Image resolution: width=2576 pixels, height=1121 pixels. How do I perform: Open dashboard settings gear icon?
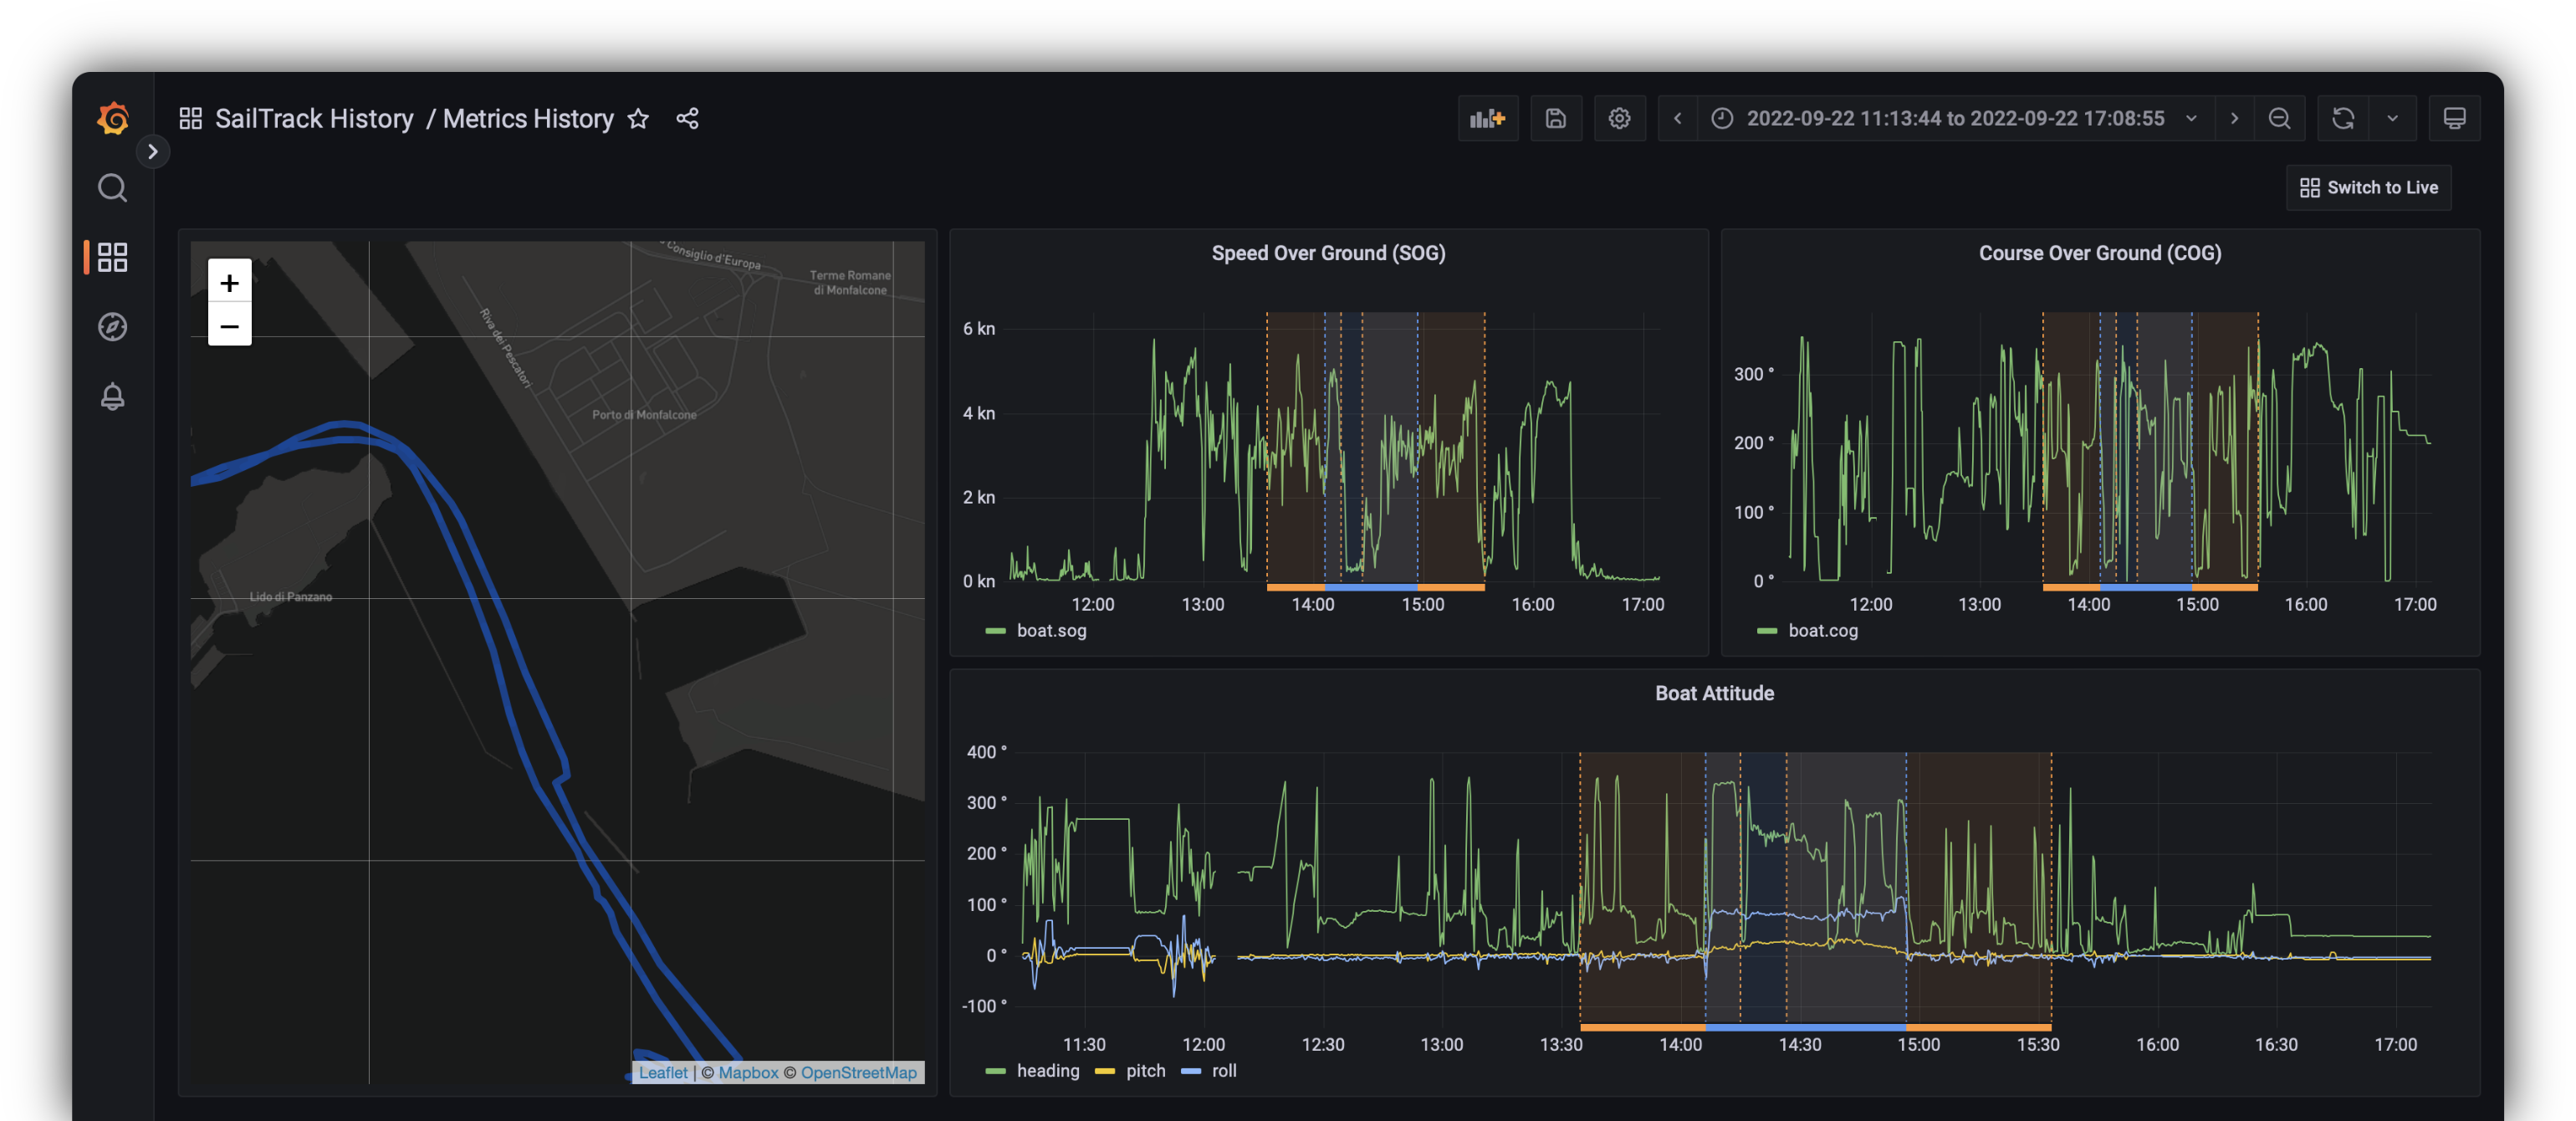(1619, 119)
